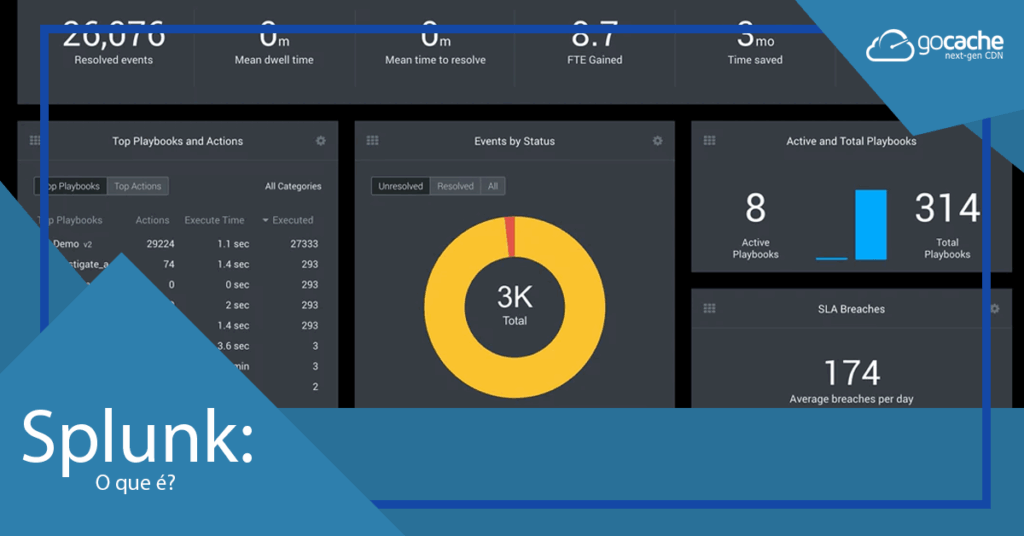Open the All Categories dropdown
The height and width of the screenshot is (536, 1024).
click(x=293, y=186)
